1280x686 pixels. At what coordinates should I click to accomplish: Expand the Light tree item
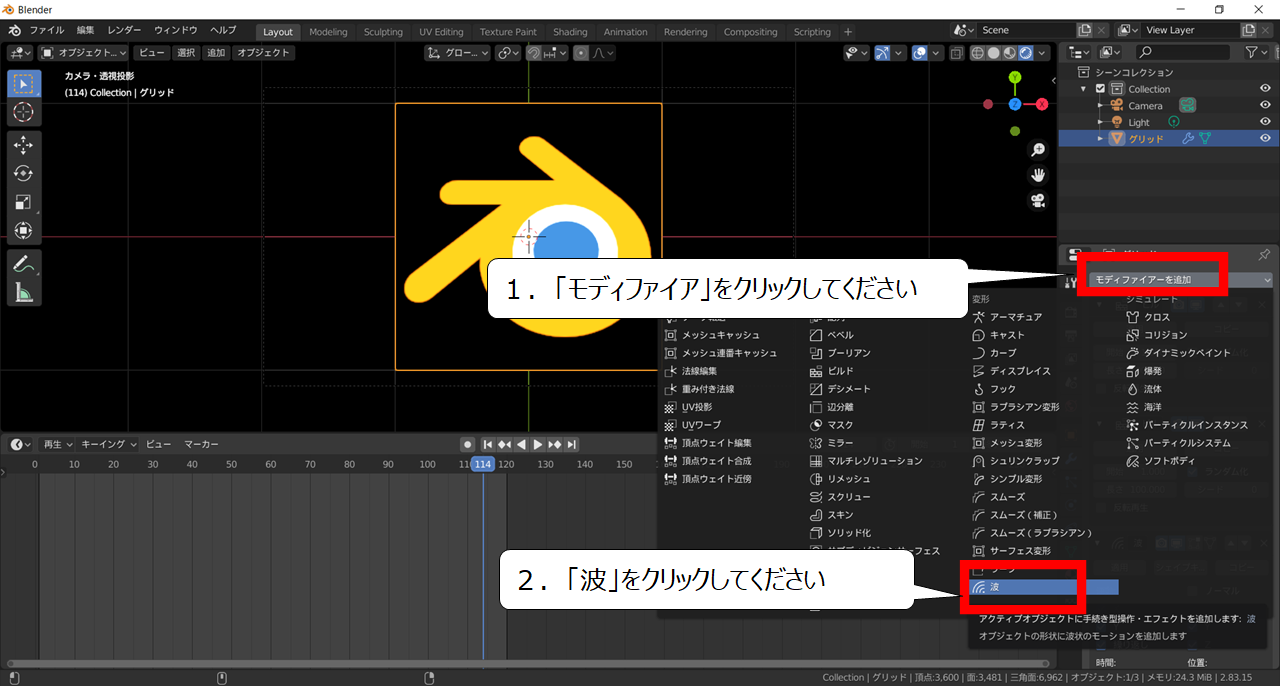[x=1101, y=122]
